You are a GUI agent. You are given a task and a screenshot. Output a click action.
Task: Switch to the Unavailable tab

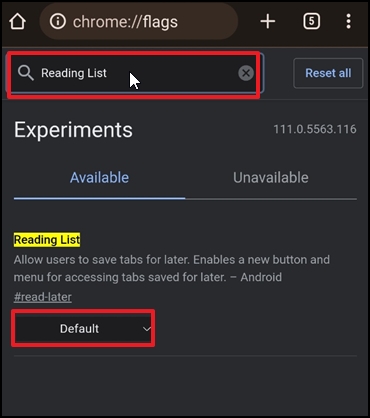click(271, 178)
